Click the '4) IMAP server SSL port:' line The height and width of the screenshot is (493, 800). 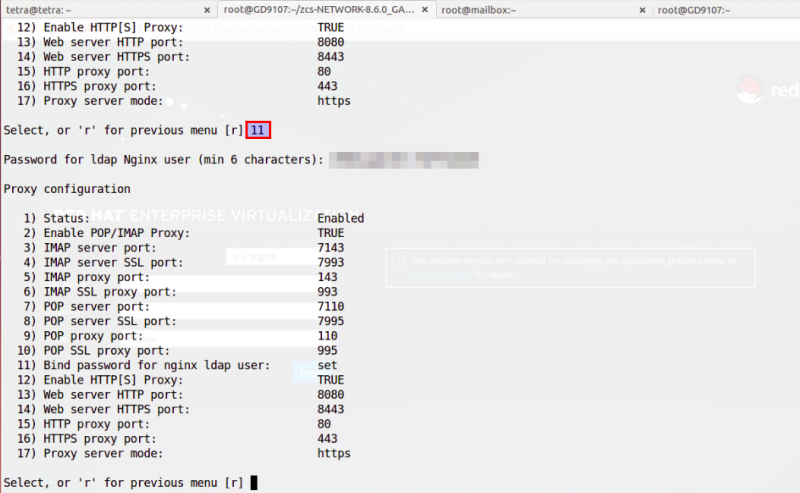coord(103,262)
